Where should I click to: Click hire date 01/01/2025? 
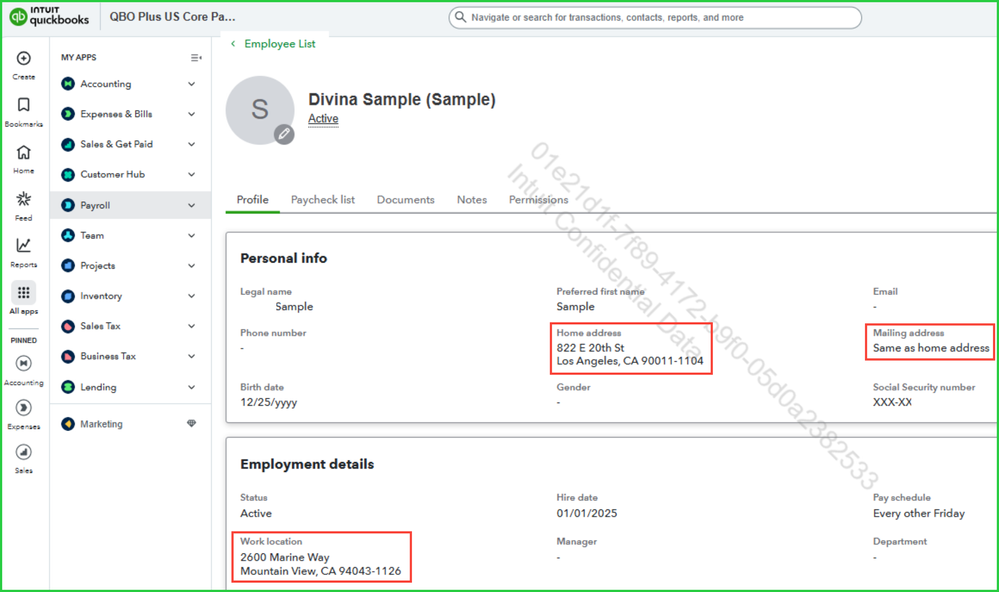(x=586, y=513)
